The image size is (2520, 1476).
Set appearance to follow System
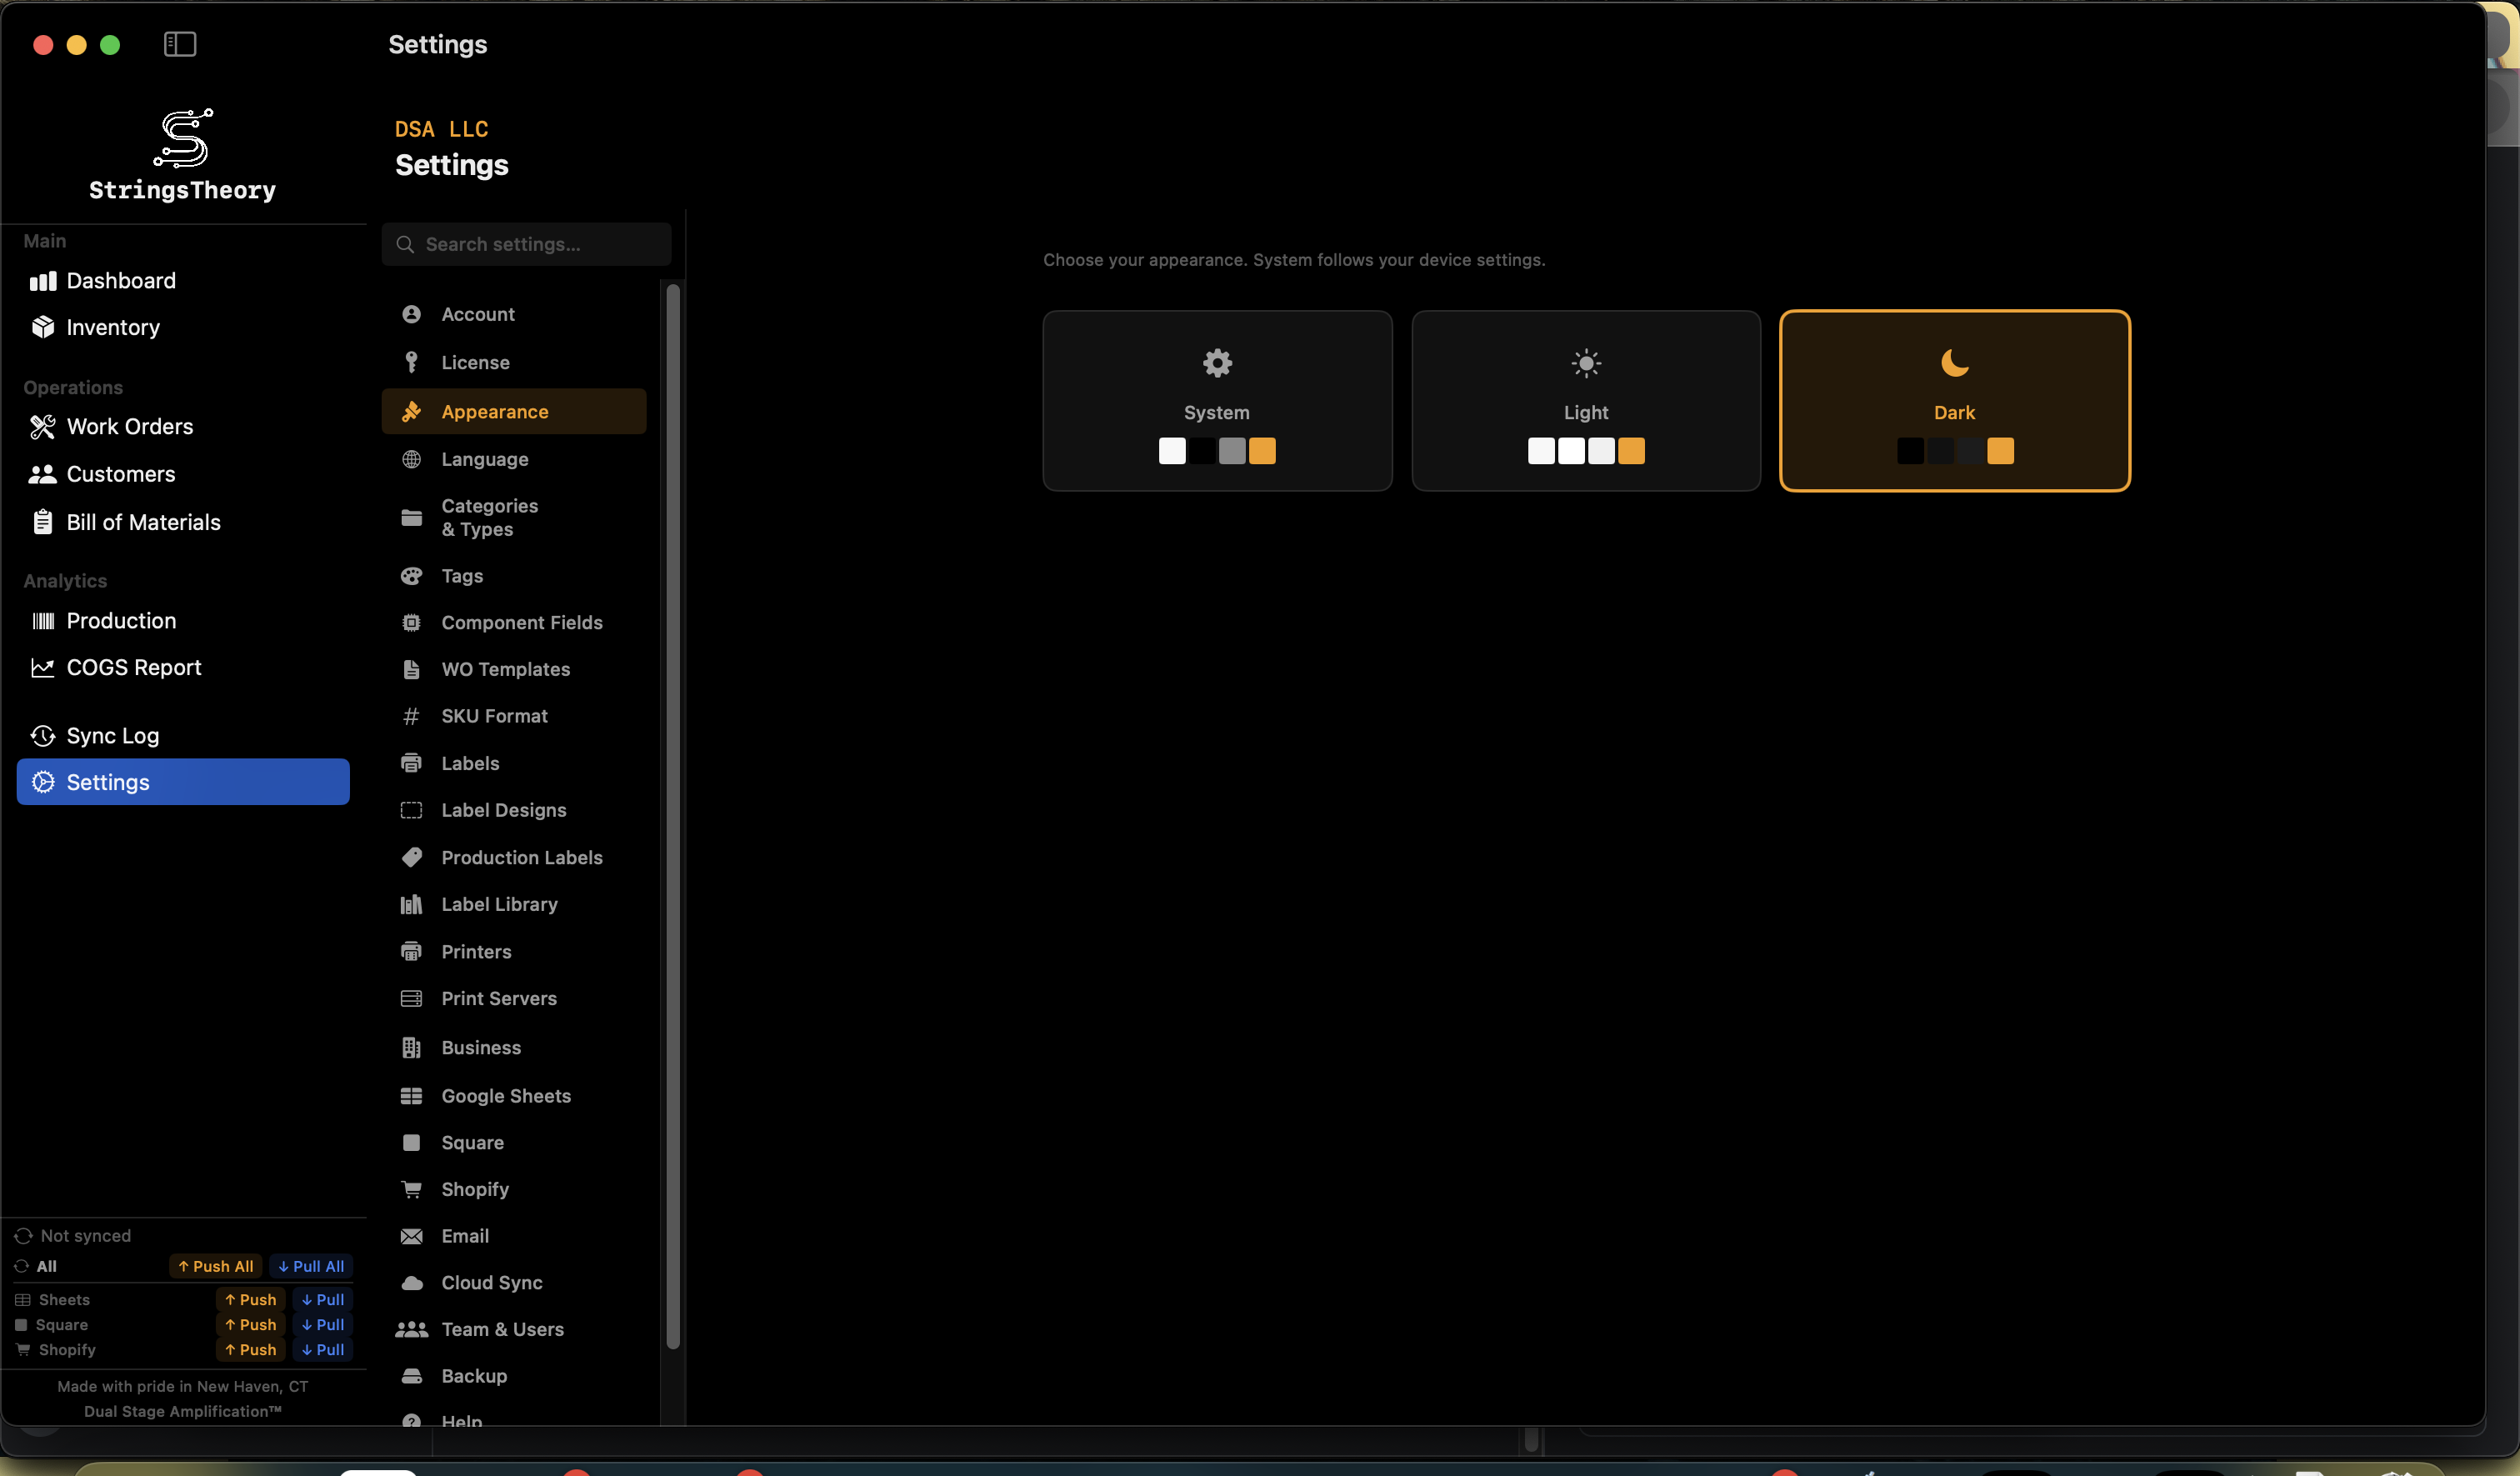1216,400
